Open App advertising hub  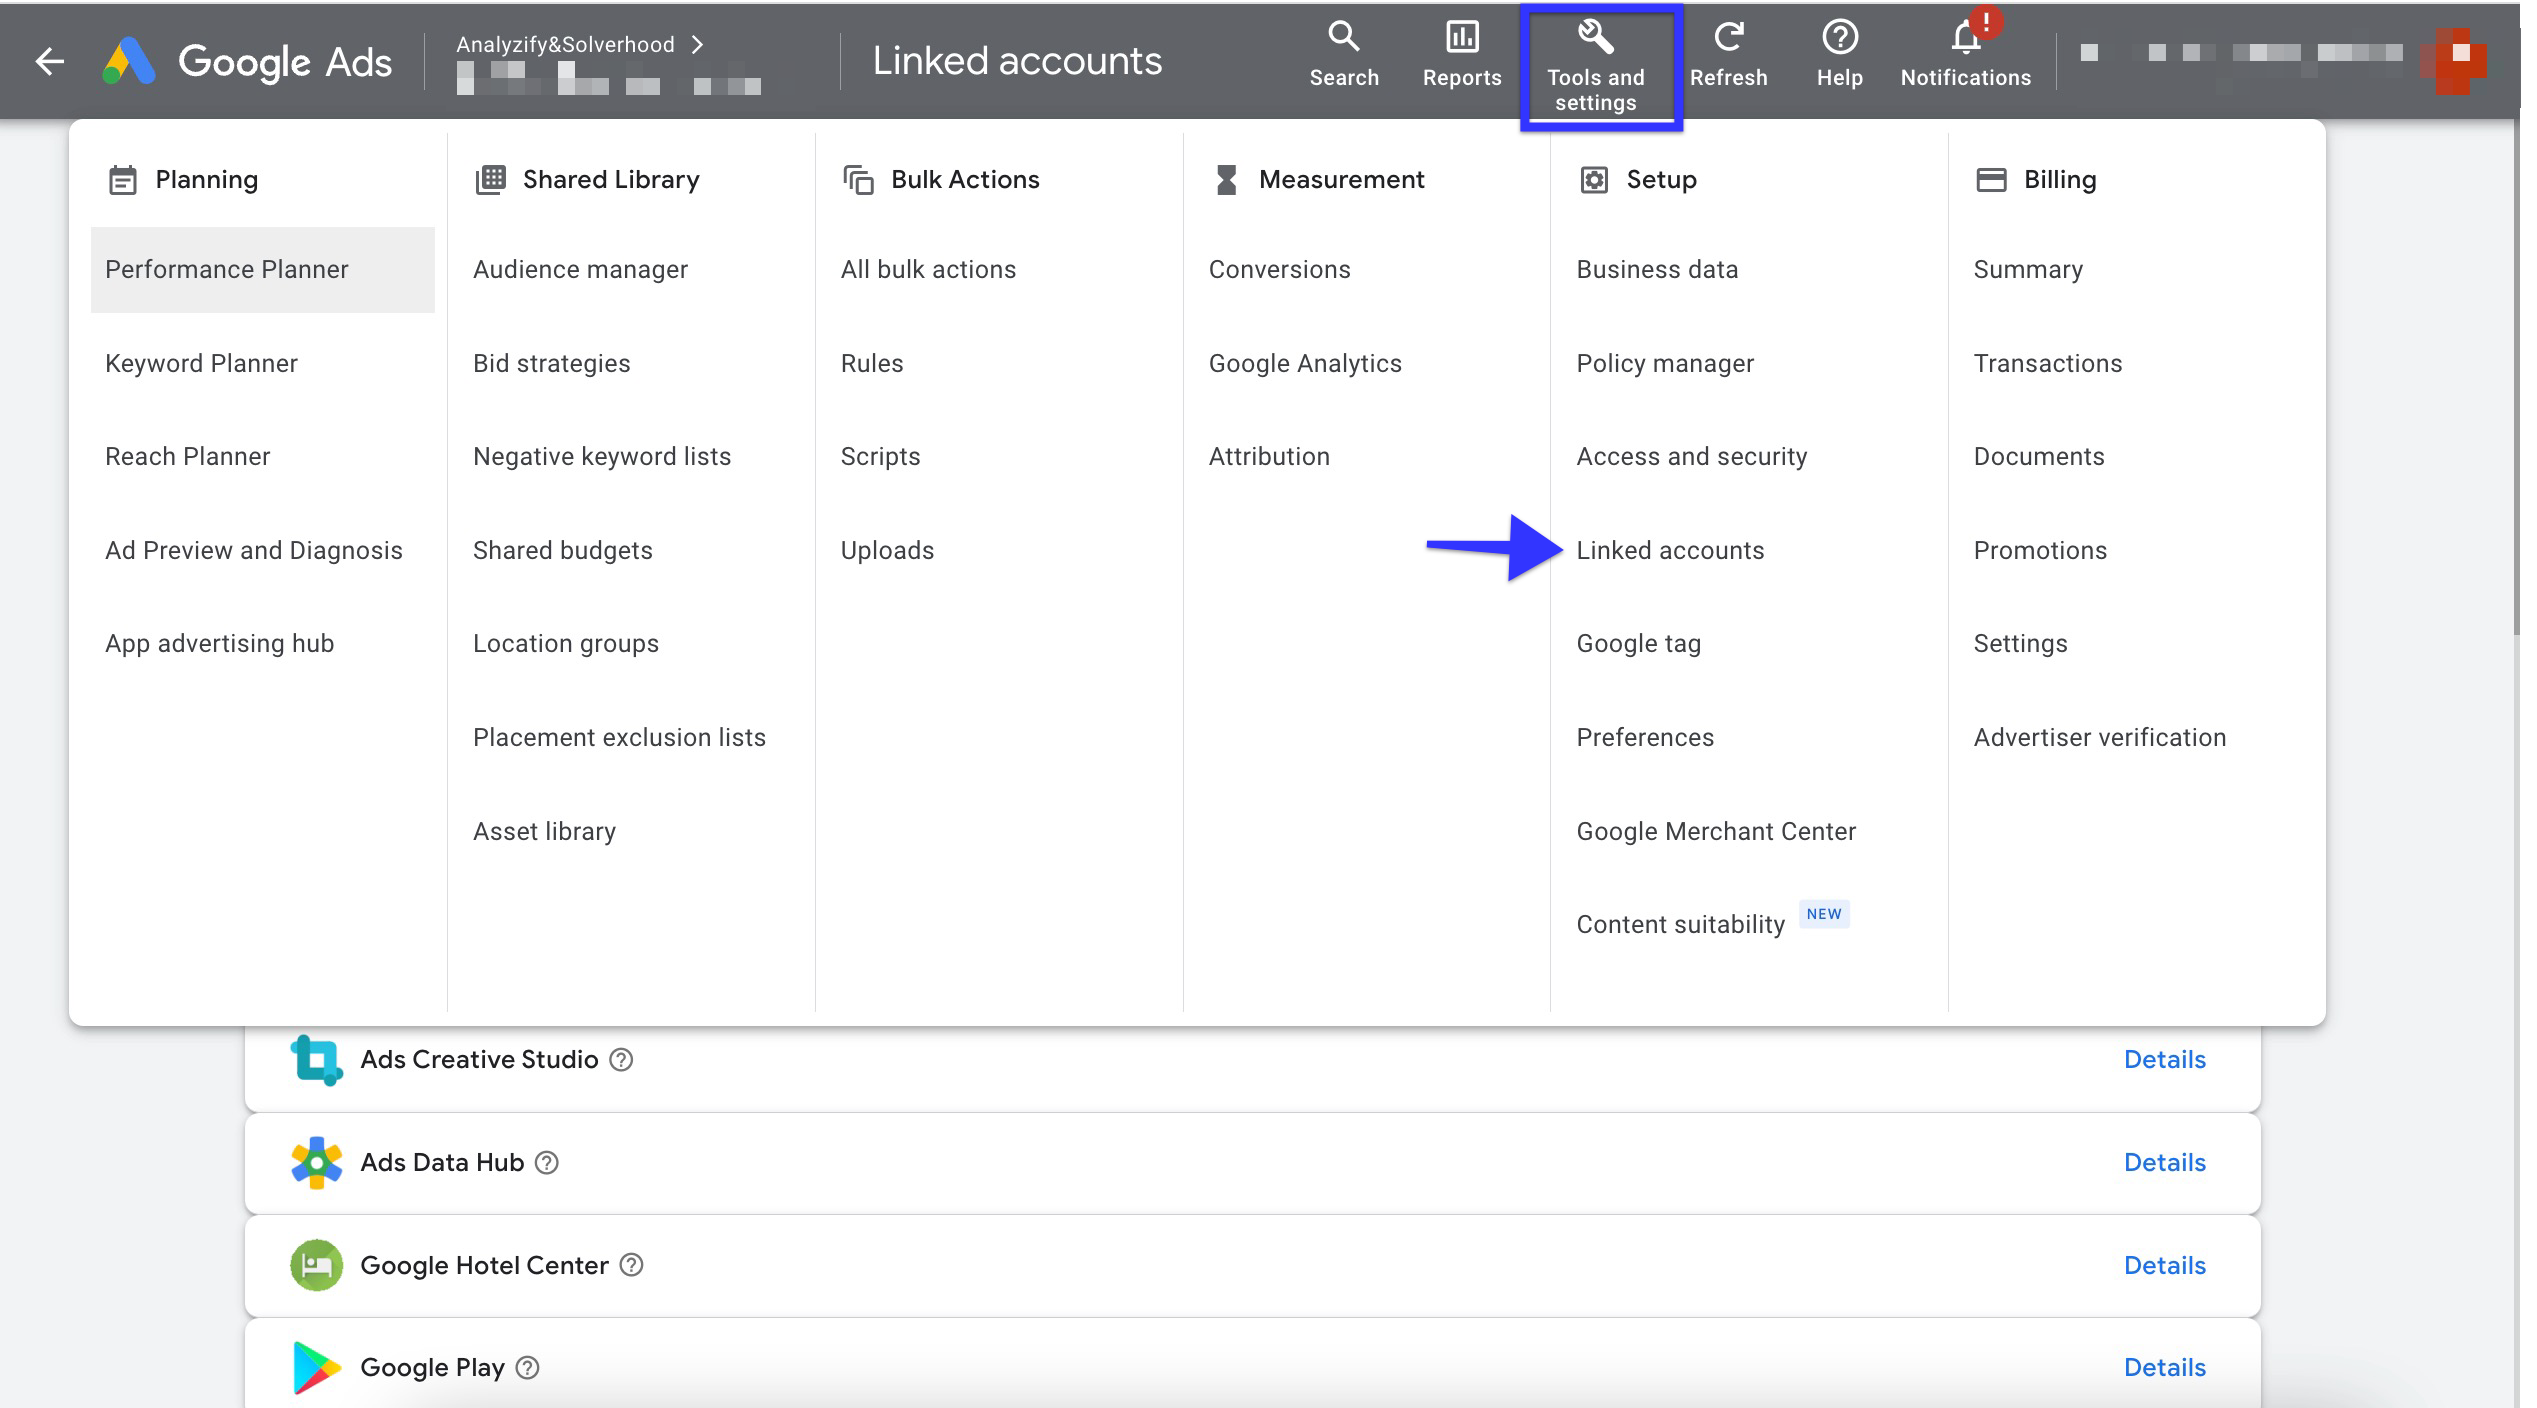219,643
